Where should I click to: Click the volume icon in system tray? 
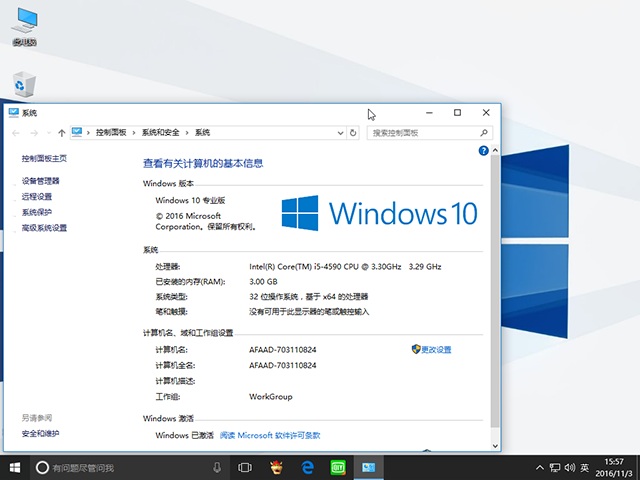tap(569, 467)
